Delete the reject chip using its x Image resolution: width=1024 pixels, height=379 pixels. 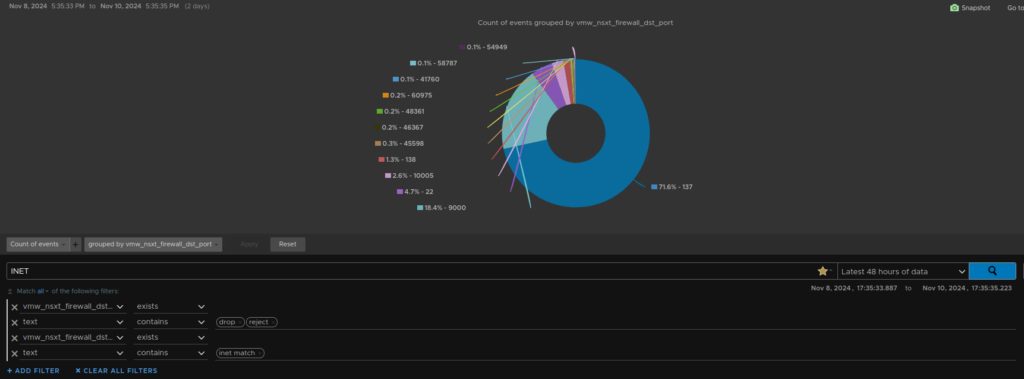pyautogui.click(x=273, y=322)
